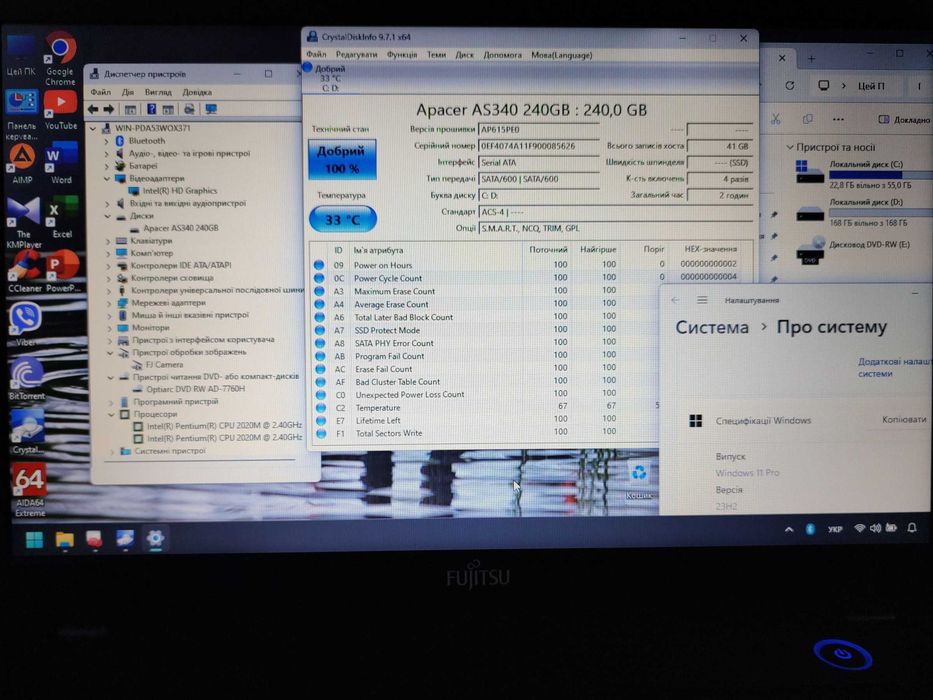Select Optiarc DVD RW AD-7760H device
Viewport: 933px width, 700px height.
tap(195, 389)
